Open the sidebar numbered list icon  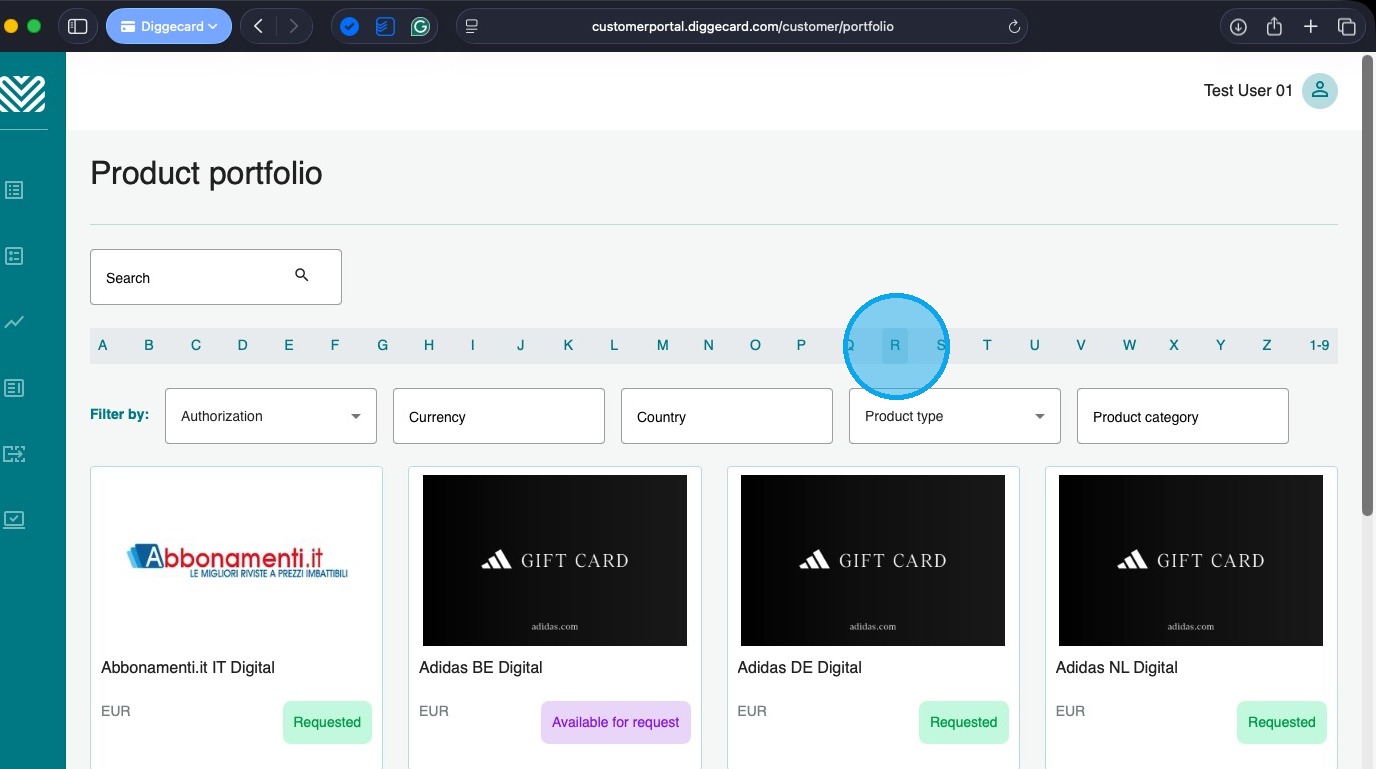tap(14, 190)
